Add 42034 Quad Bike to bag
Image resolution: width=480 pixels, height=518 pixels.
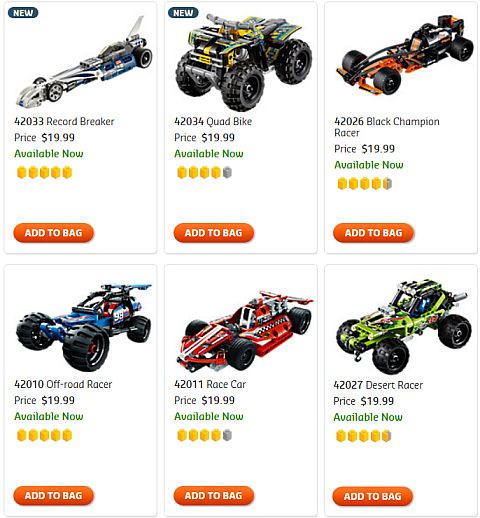coord(214,233)
